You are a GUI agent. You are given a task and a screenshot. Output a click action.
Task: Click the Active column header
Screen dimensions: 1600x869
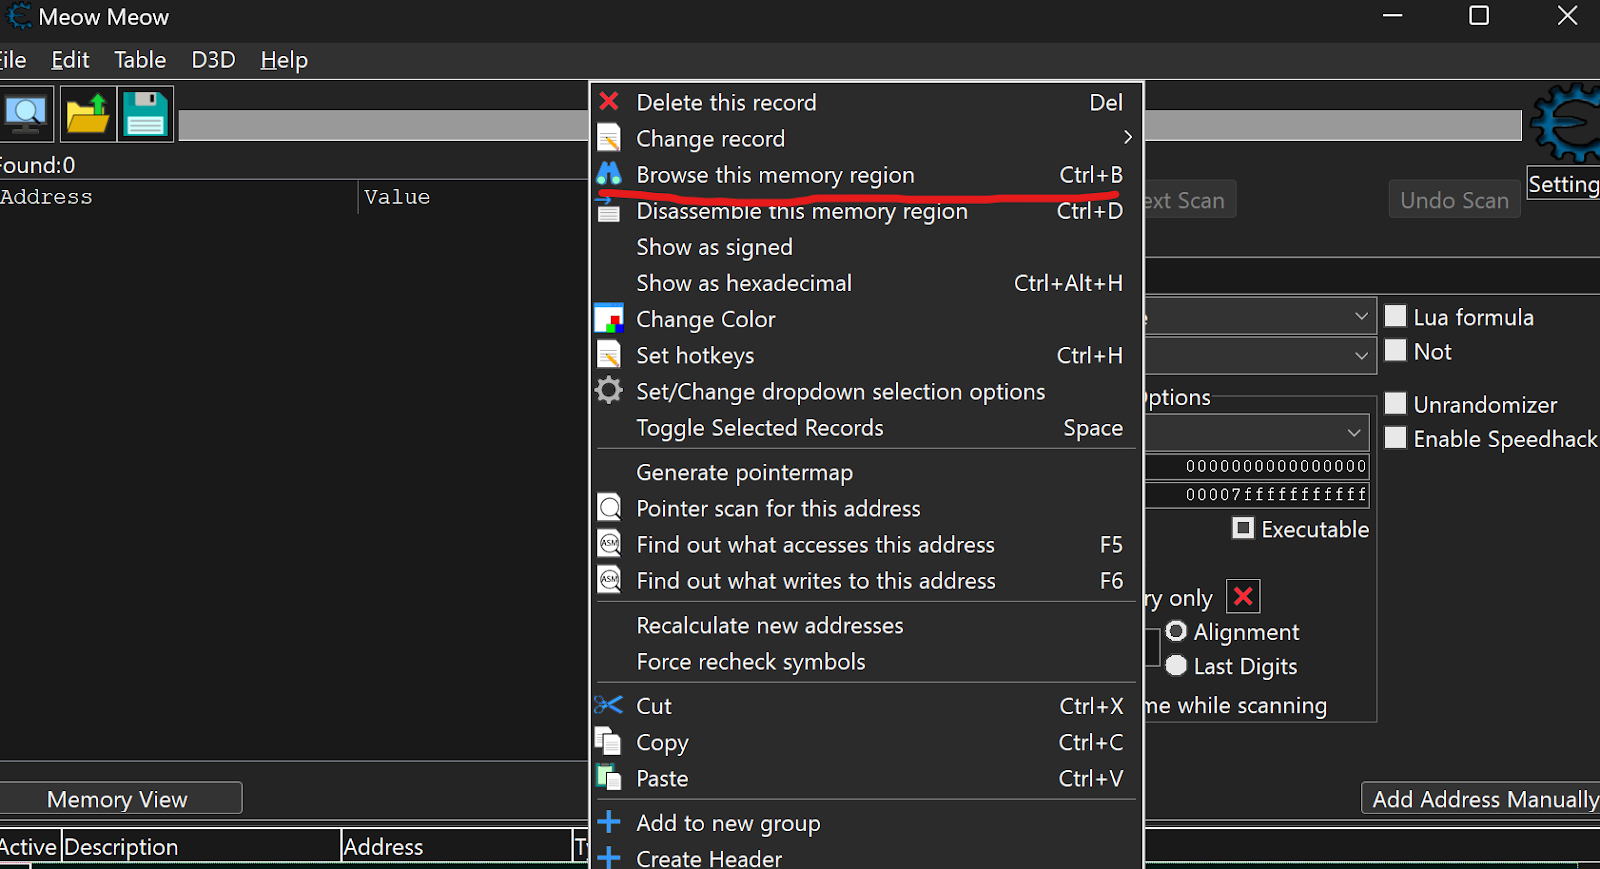(x=29, y=847)
